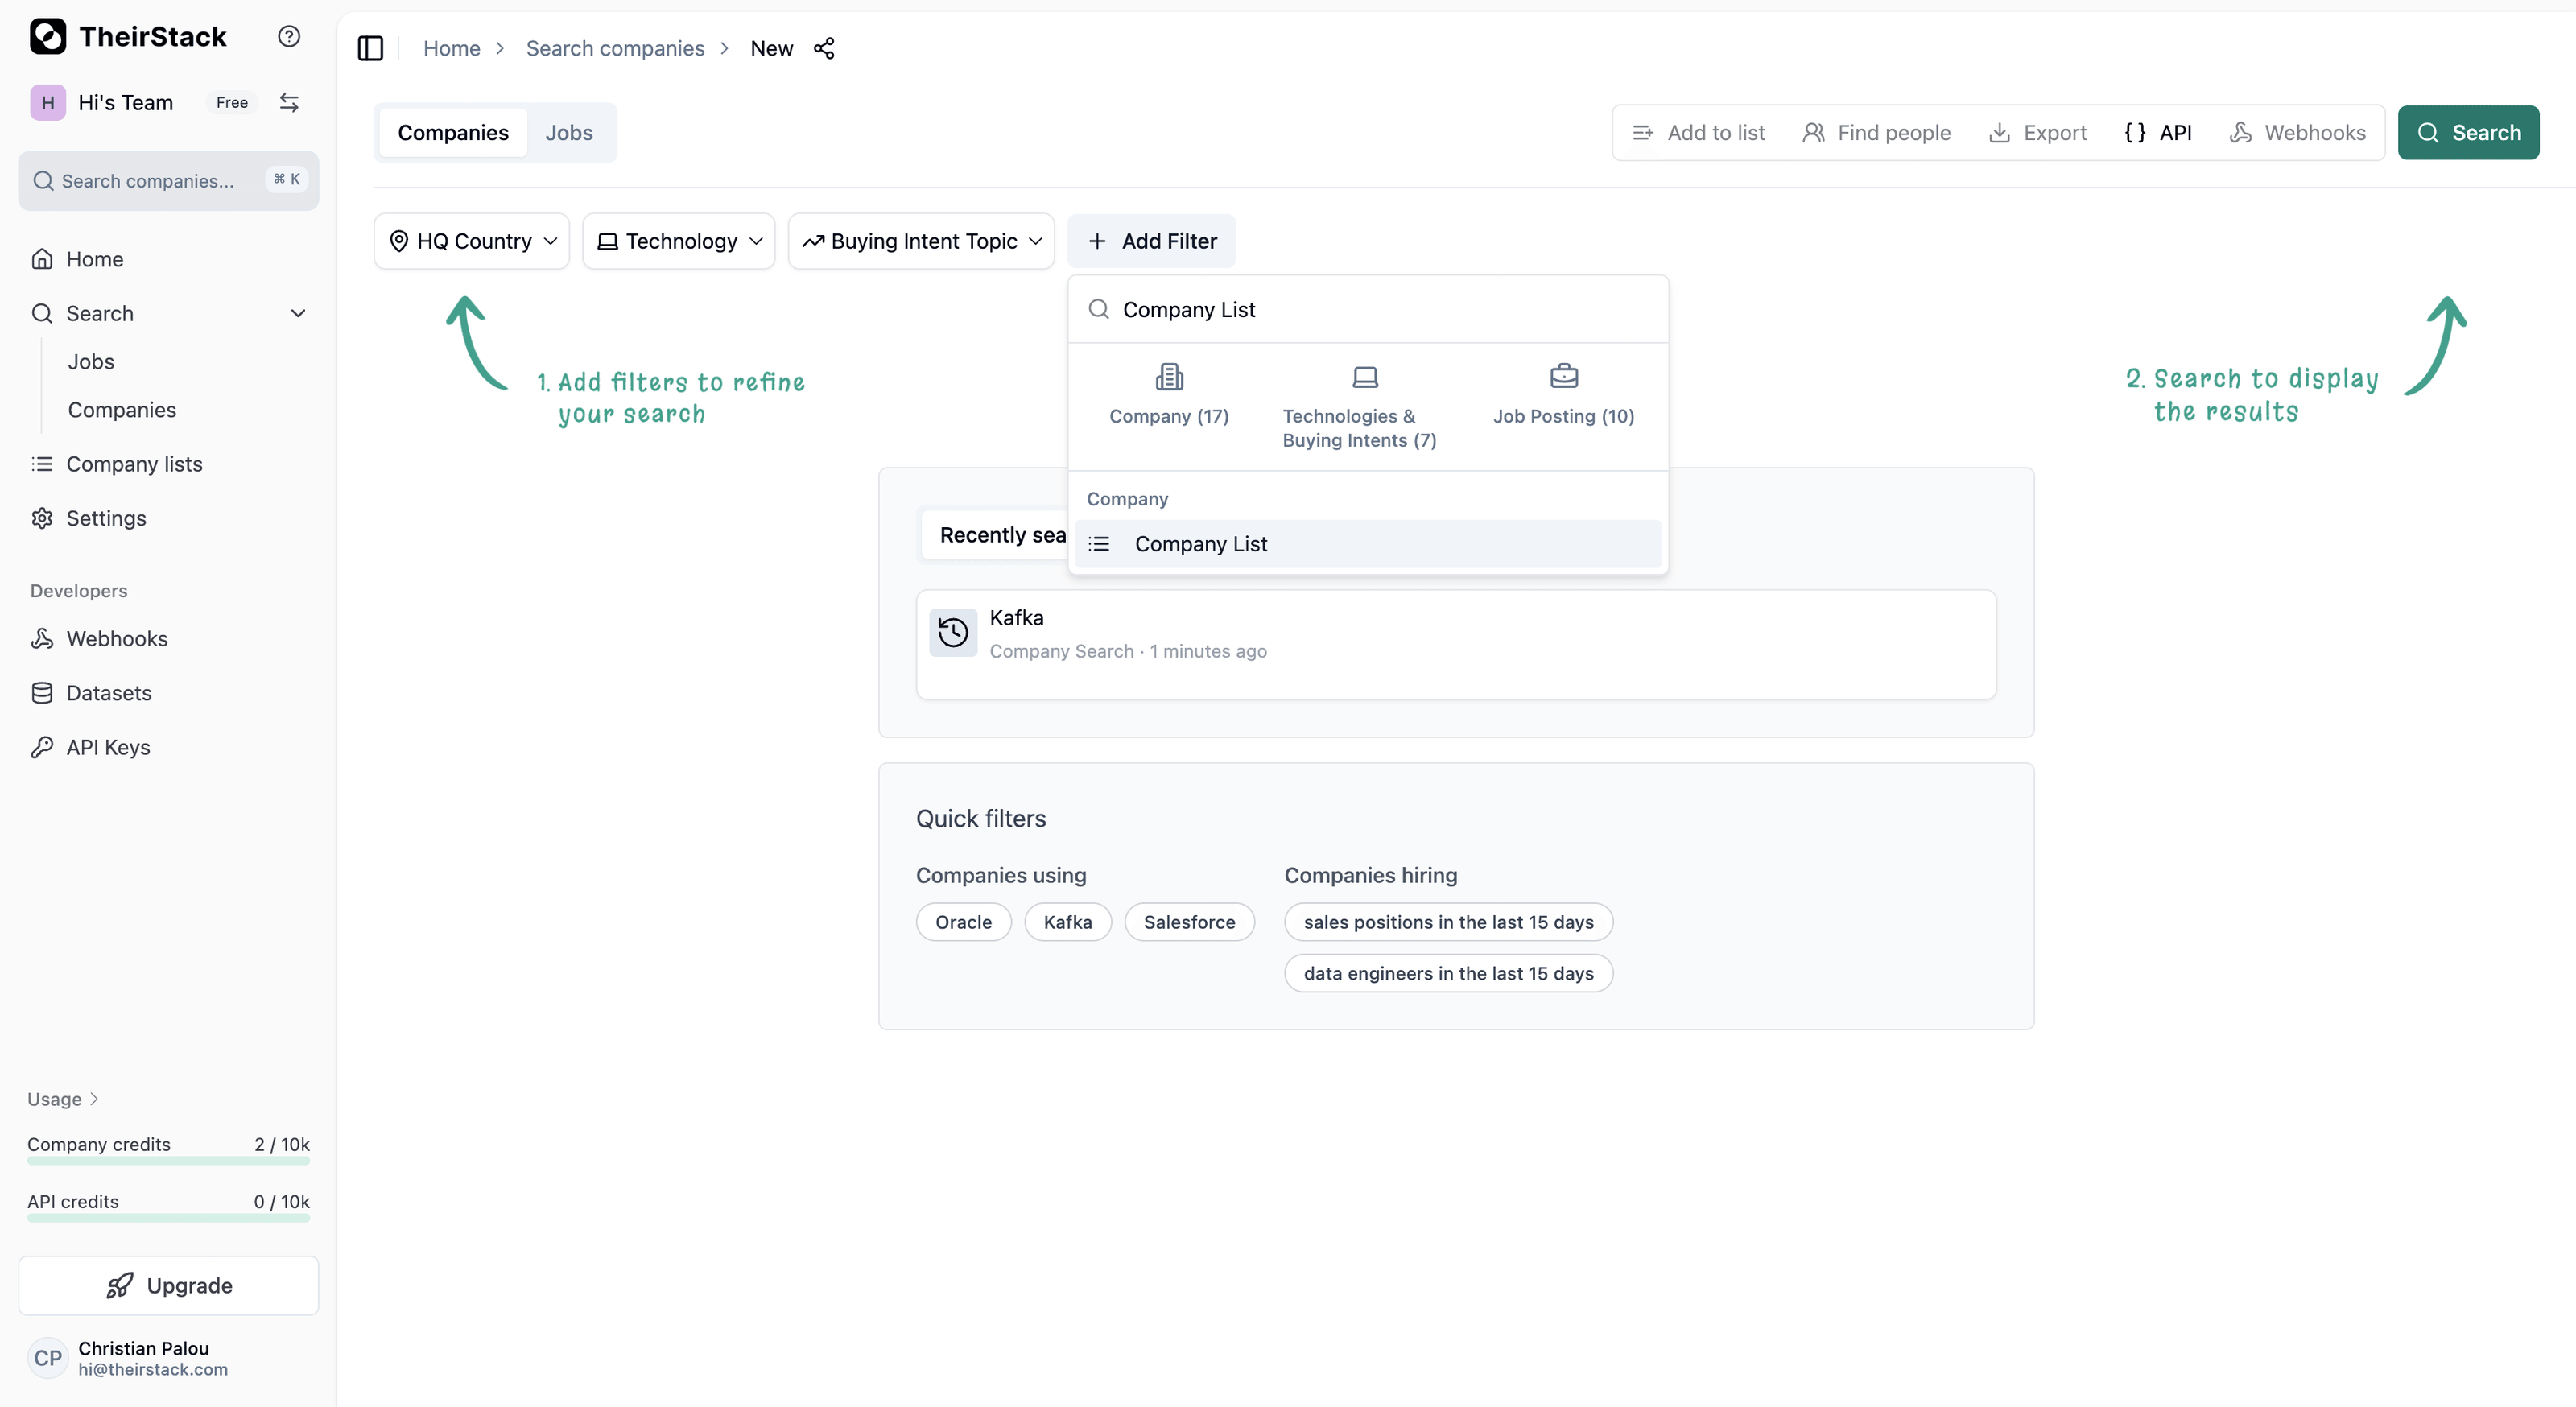This screenshot has width=2576, height=1407.
Task: Click the share icon beside New
Action: coord(824,48)
